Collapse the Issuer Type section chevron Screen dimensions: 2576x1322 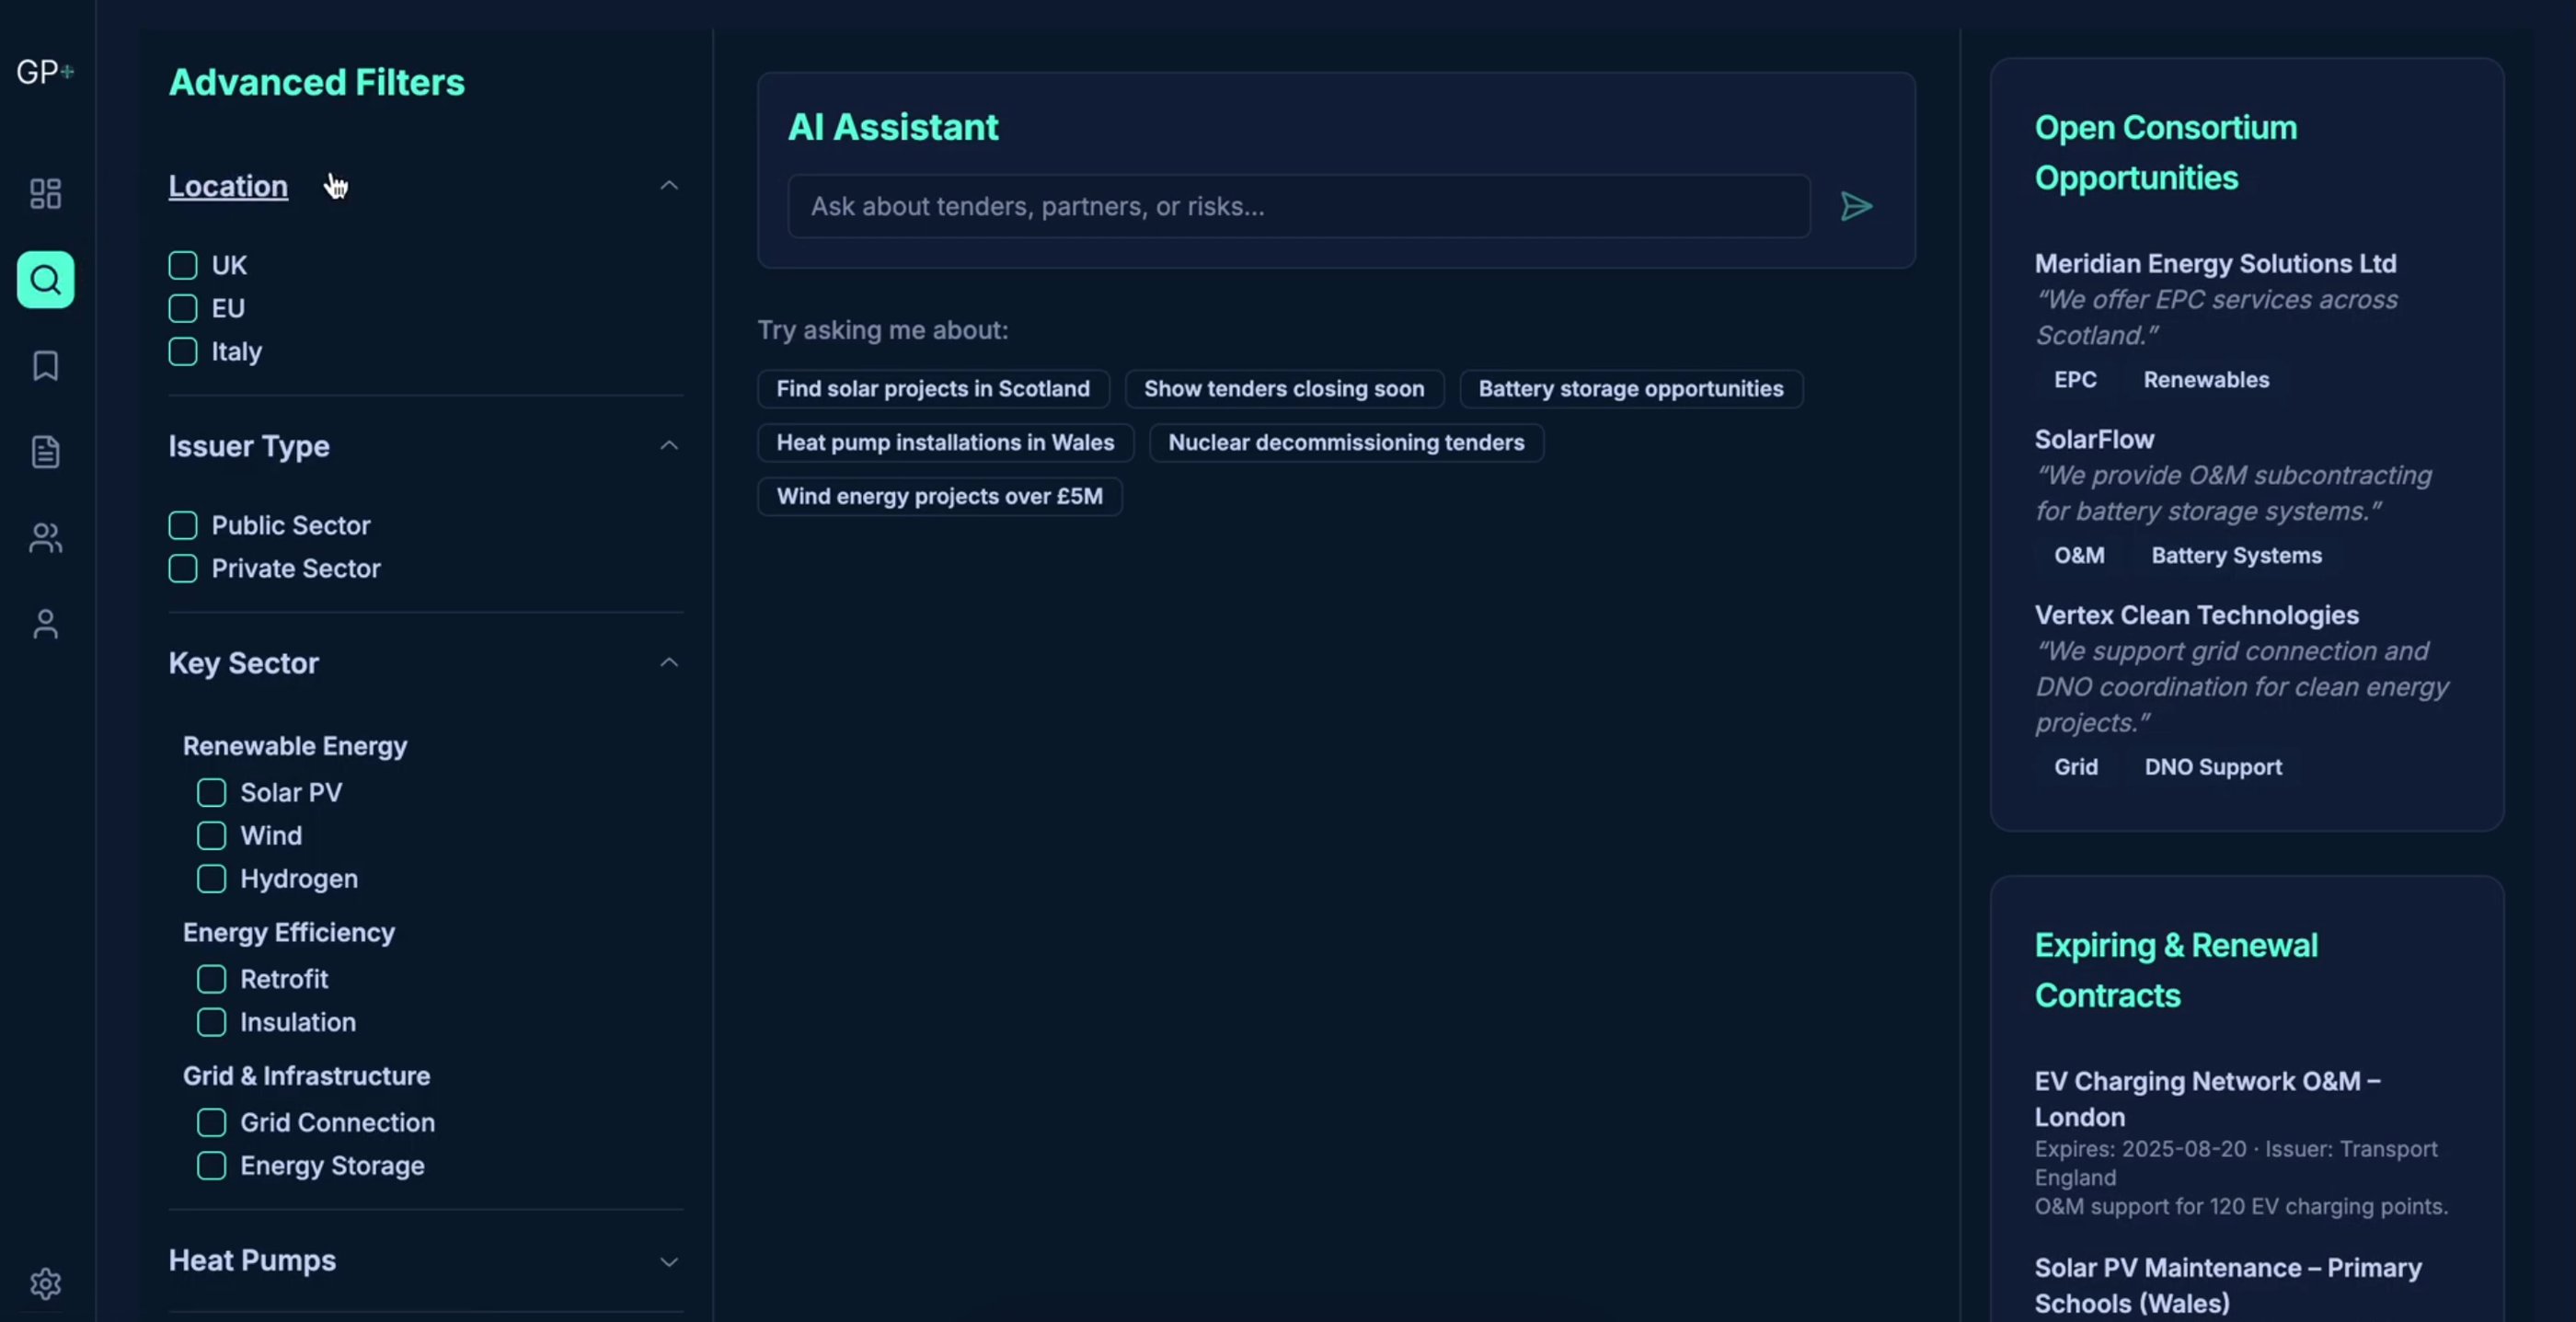click(x=669, y=446)
